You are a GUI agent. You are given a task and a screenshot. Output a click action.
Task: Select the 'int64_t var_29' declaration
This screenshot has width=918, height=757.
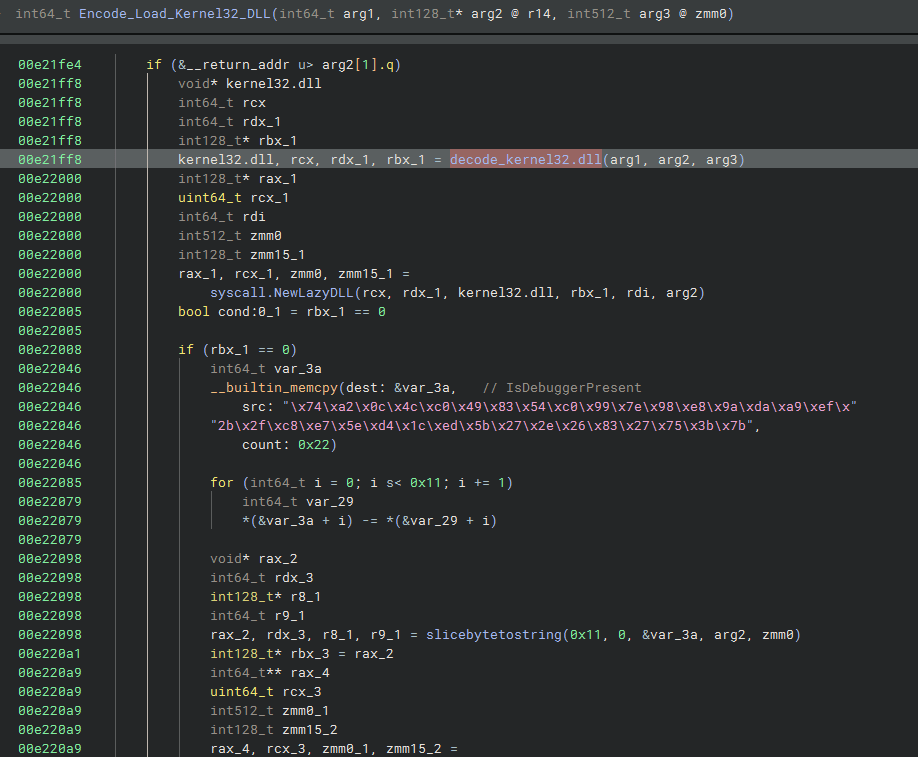[298, 501]
